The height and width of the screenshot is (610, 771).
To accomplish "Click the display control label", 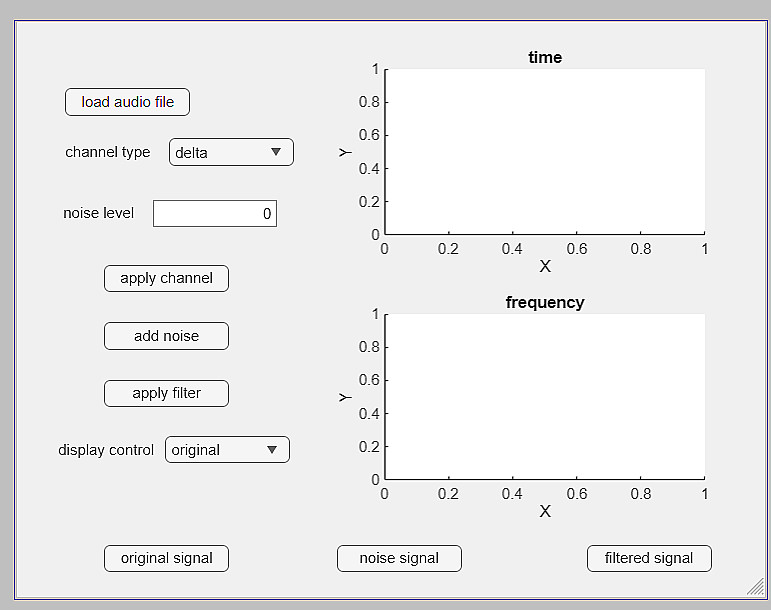I will (106, 450).
